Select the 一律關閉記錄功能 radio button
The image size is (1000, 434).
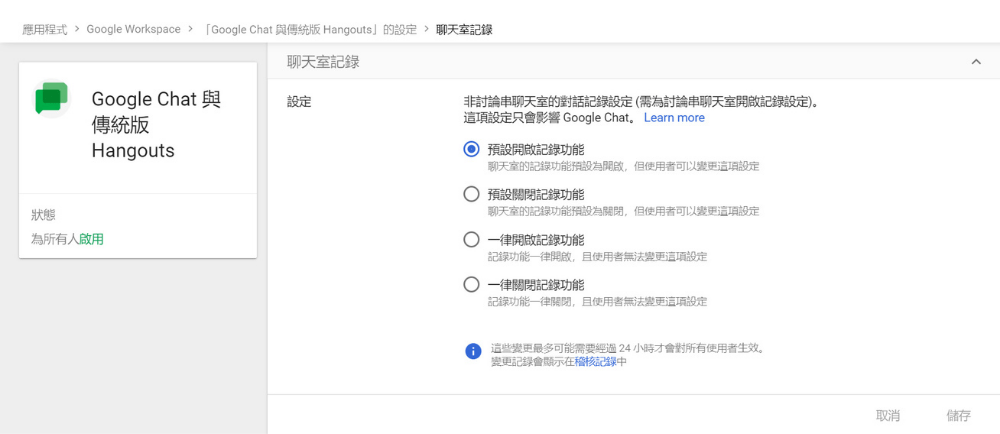point(471,284)
